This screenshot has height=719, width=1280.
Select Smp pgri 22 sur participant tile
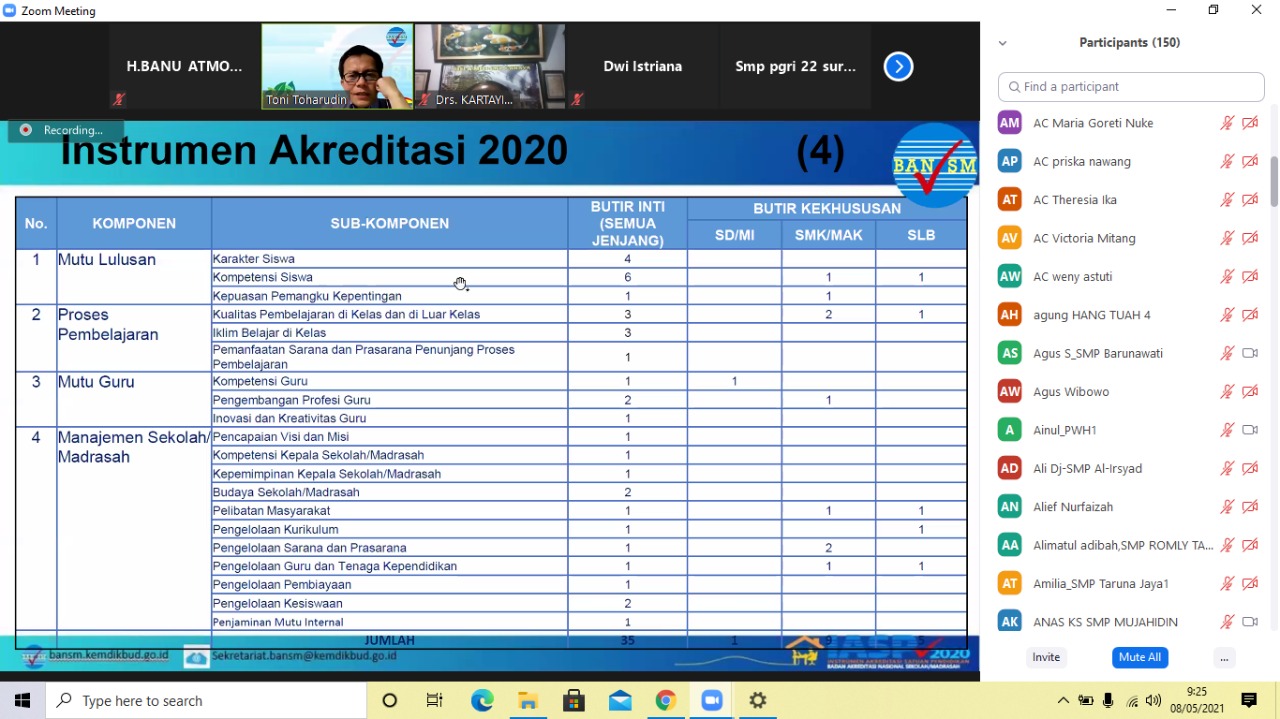(x=795, y=66)
